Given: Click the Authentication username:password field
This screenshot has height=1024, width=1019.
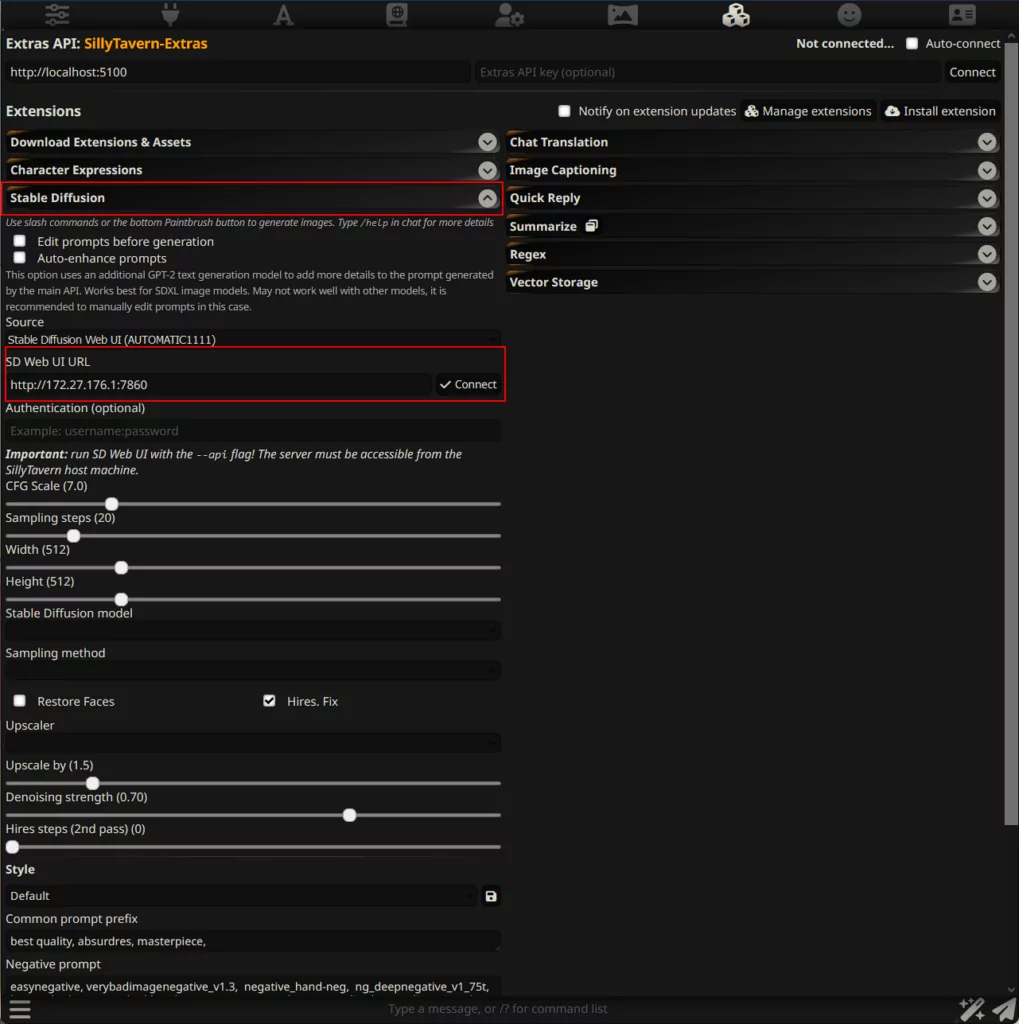Looking at the screenshot, I should [252, 431].
